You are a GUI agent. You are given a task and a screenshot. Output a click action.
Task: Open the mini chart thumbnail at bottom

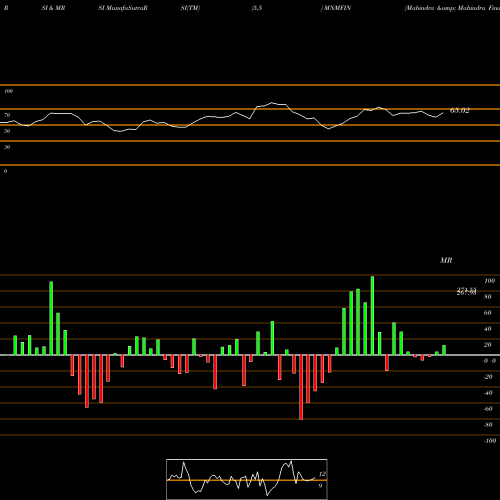(247, 479)
